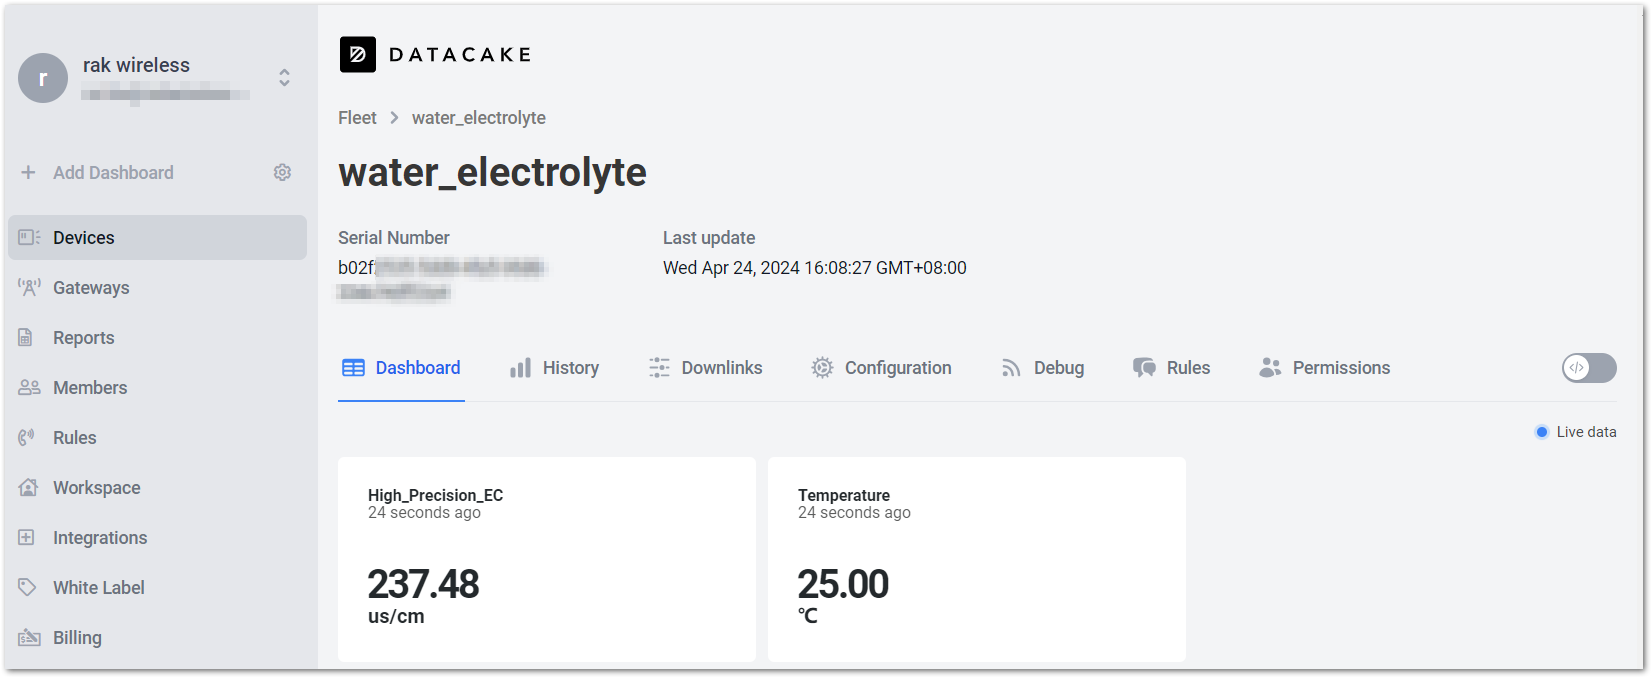Click the Gateways antenna icon
This screenshot has width=1652, height=678.
pyautogui.click(x=29, y=288)
